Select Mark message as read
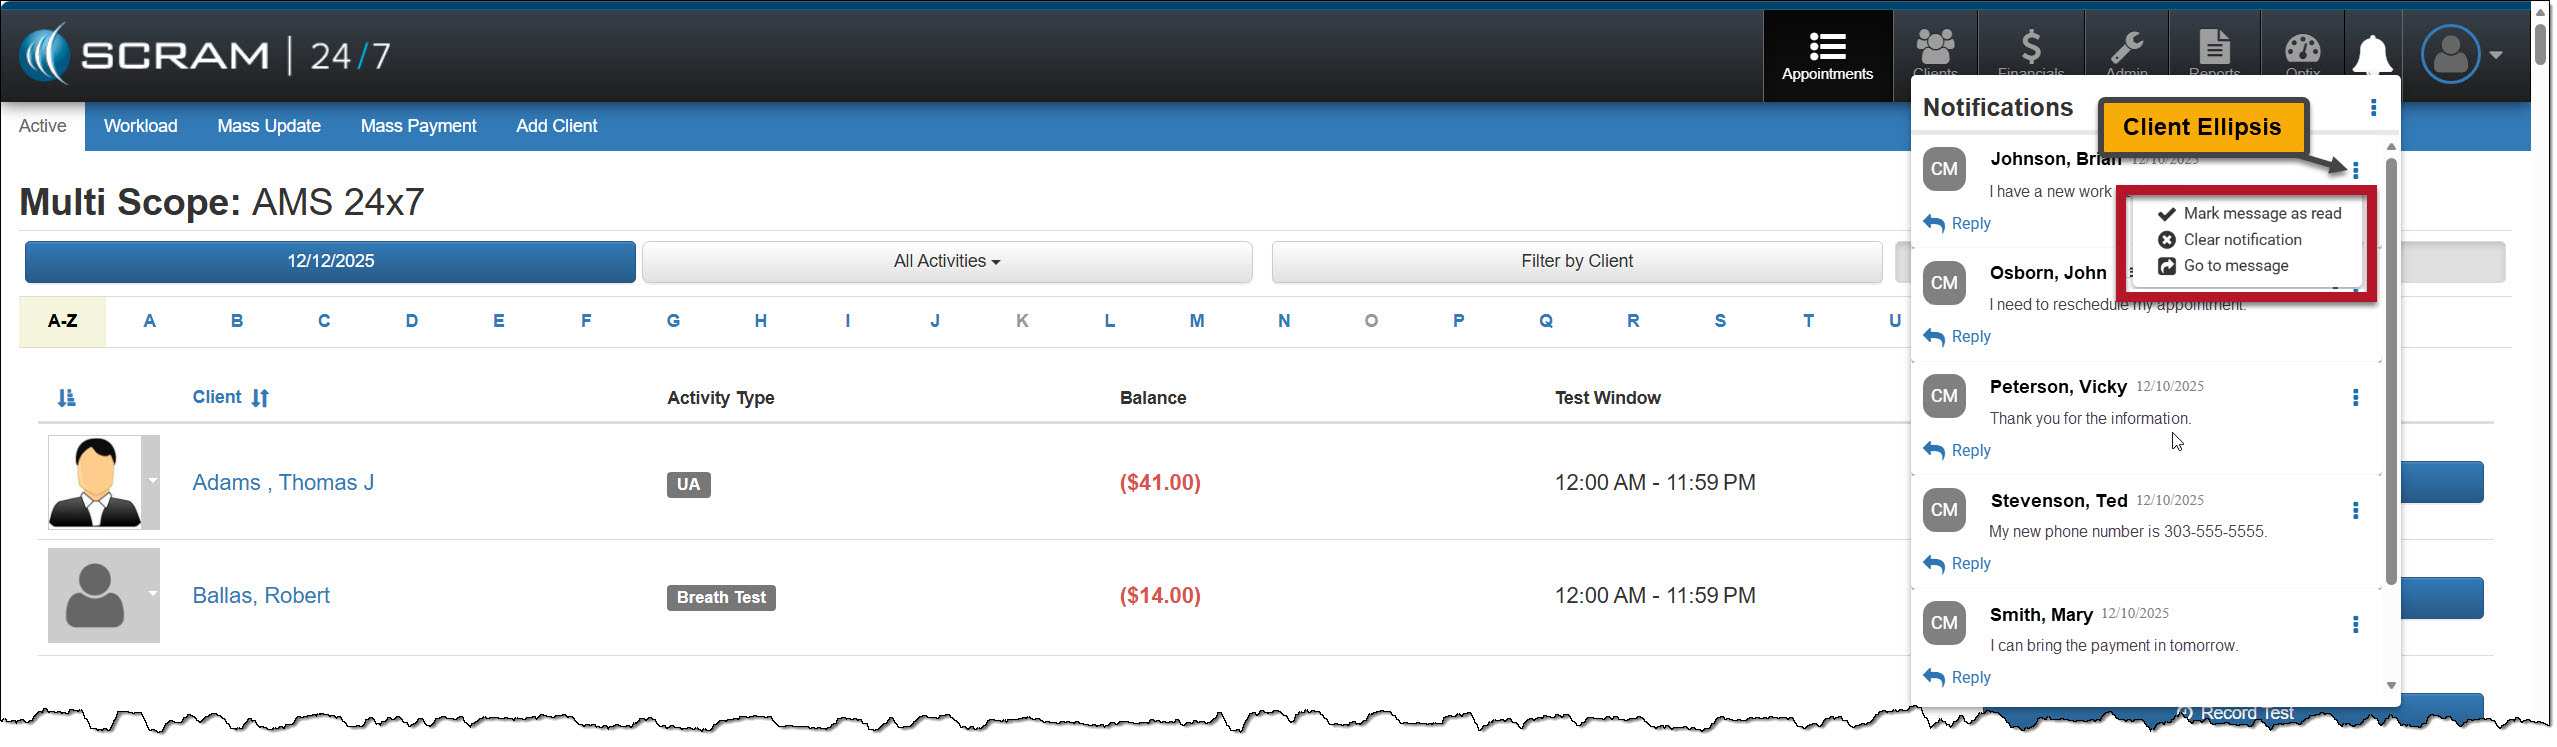 [x=2261, y=214]
